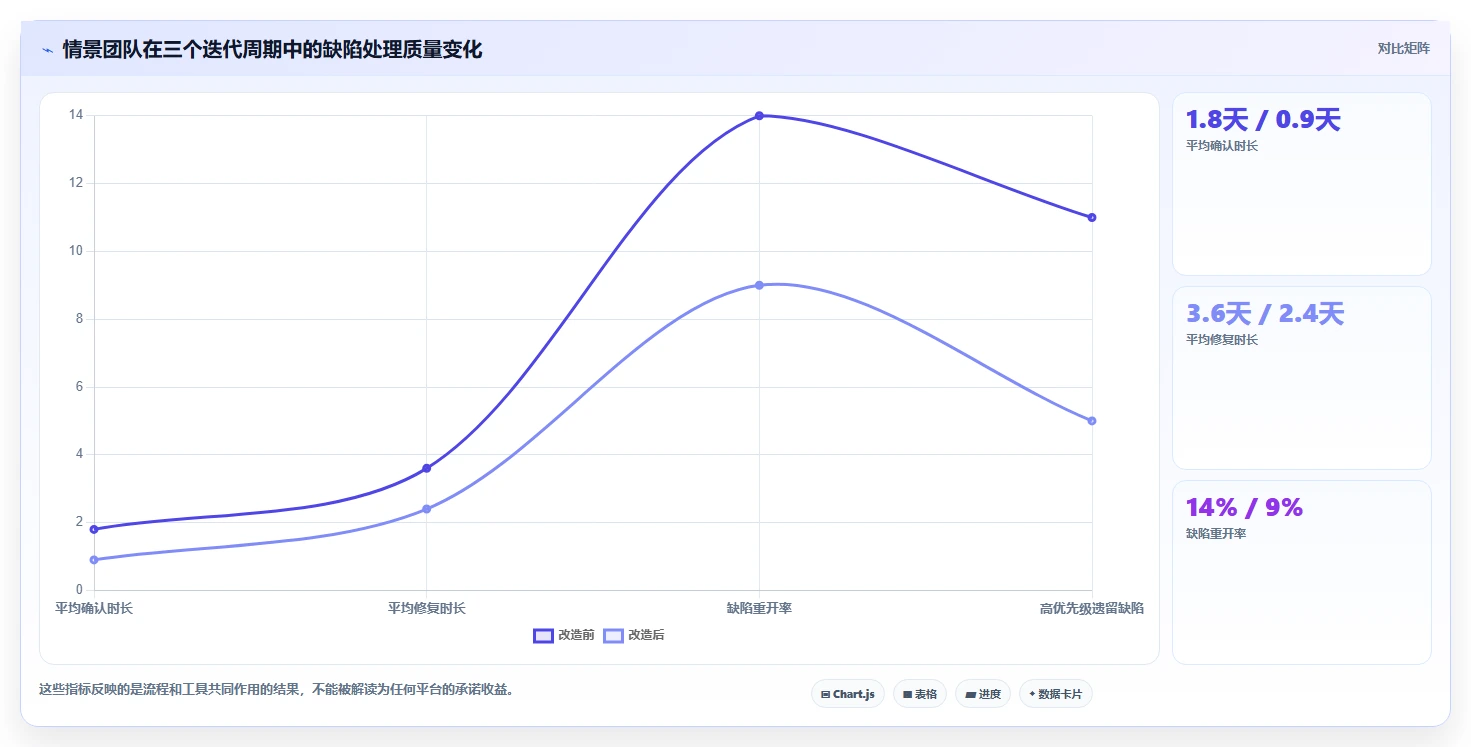Click the 平均修复时长 caption in second card
This screenshot has width=1471, height=747.
point(1222,340)
